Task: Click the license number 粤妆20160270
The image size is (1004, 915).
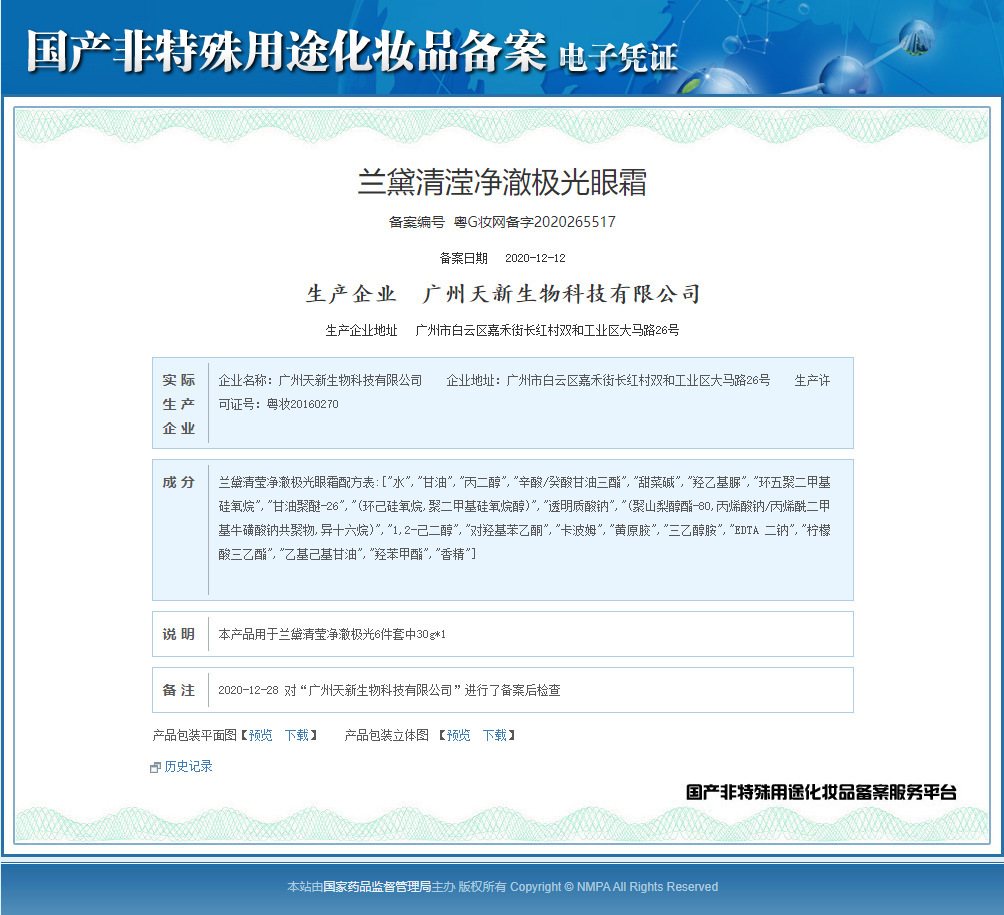Action: click(x=303, y=404)
